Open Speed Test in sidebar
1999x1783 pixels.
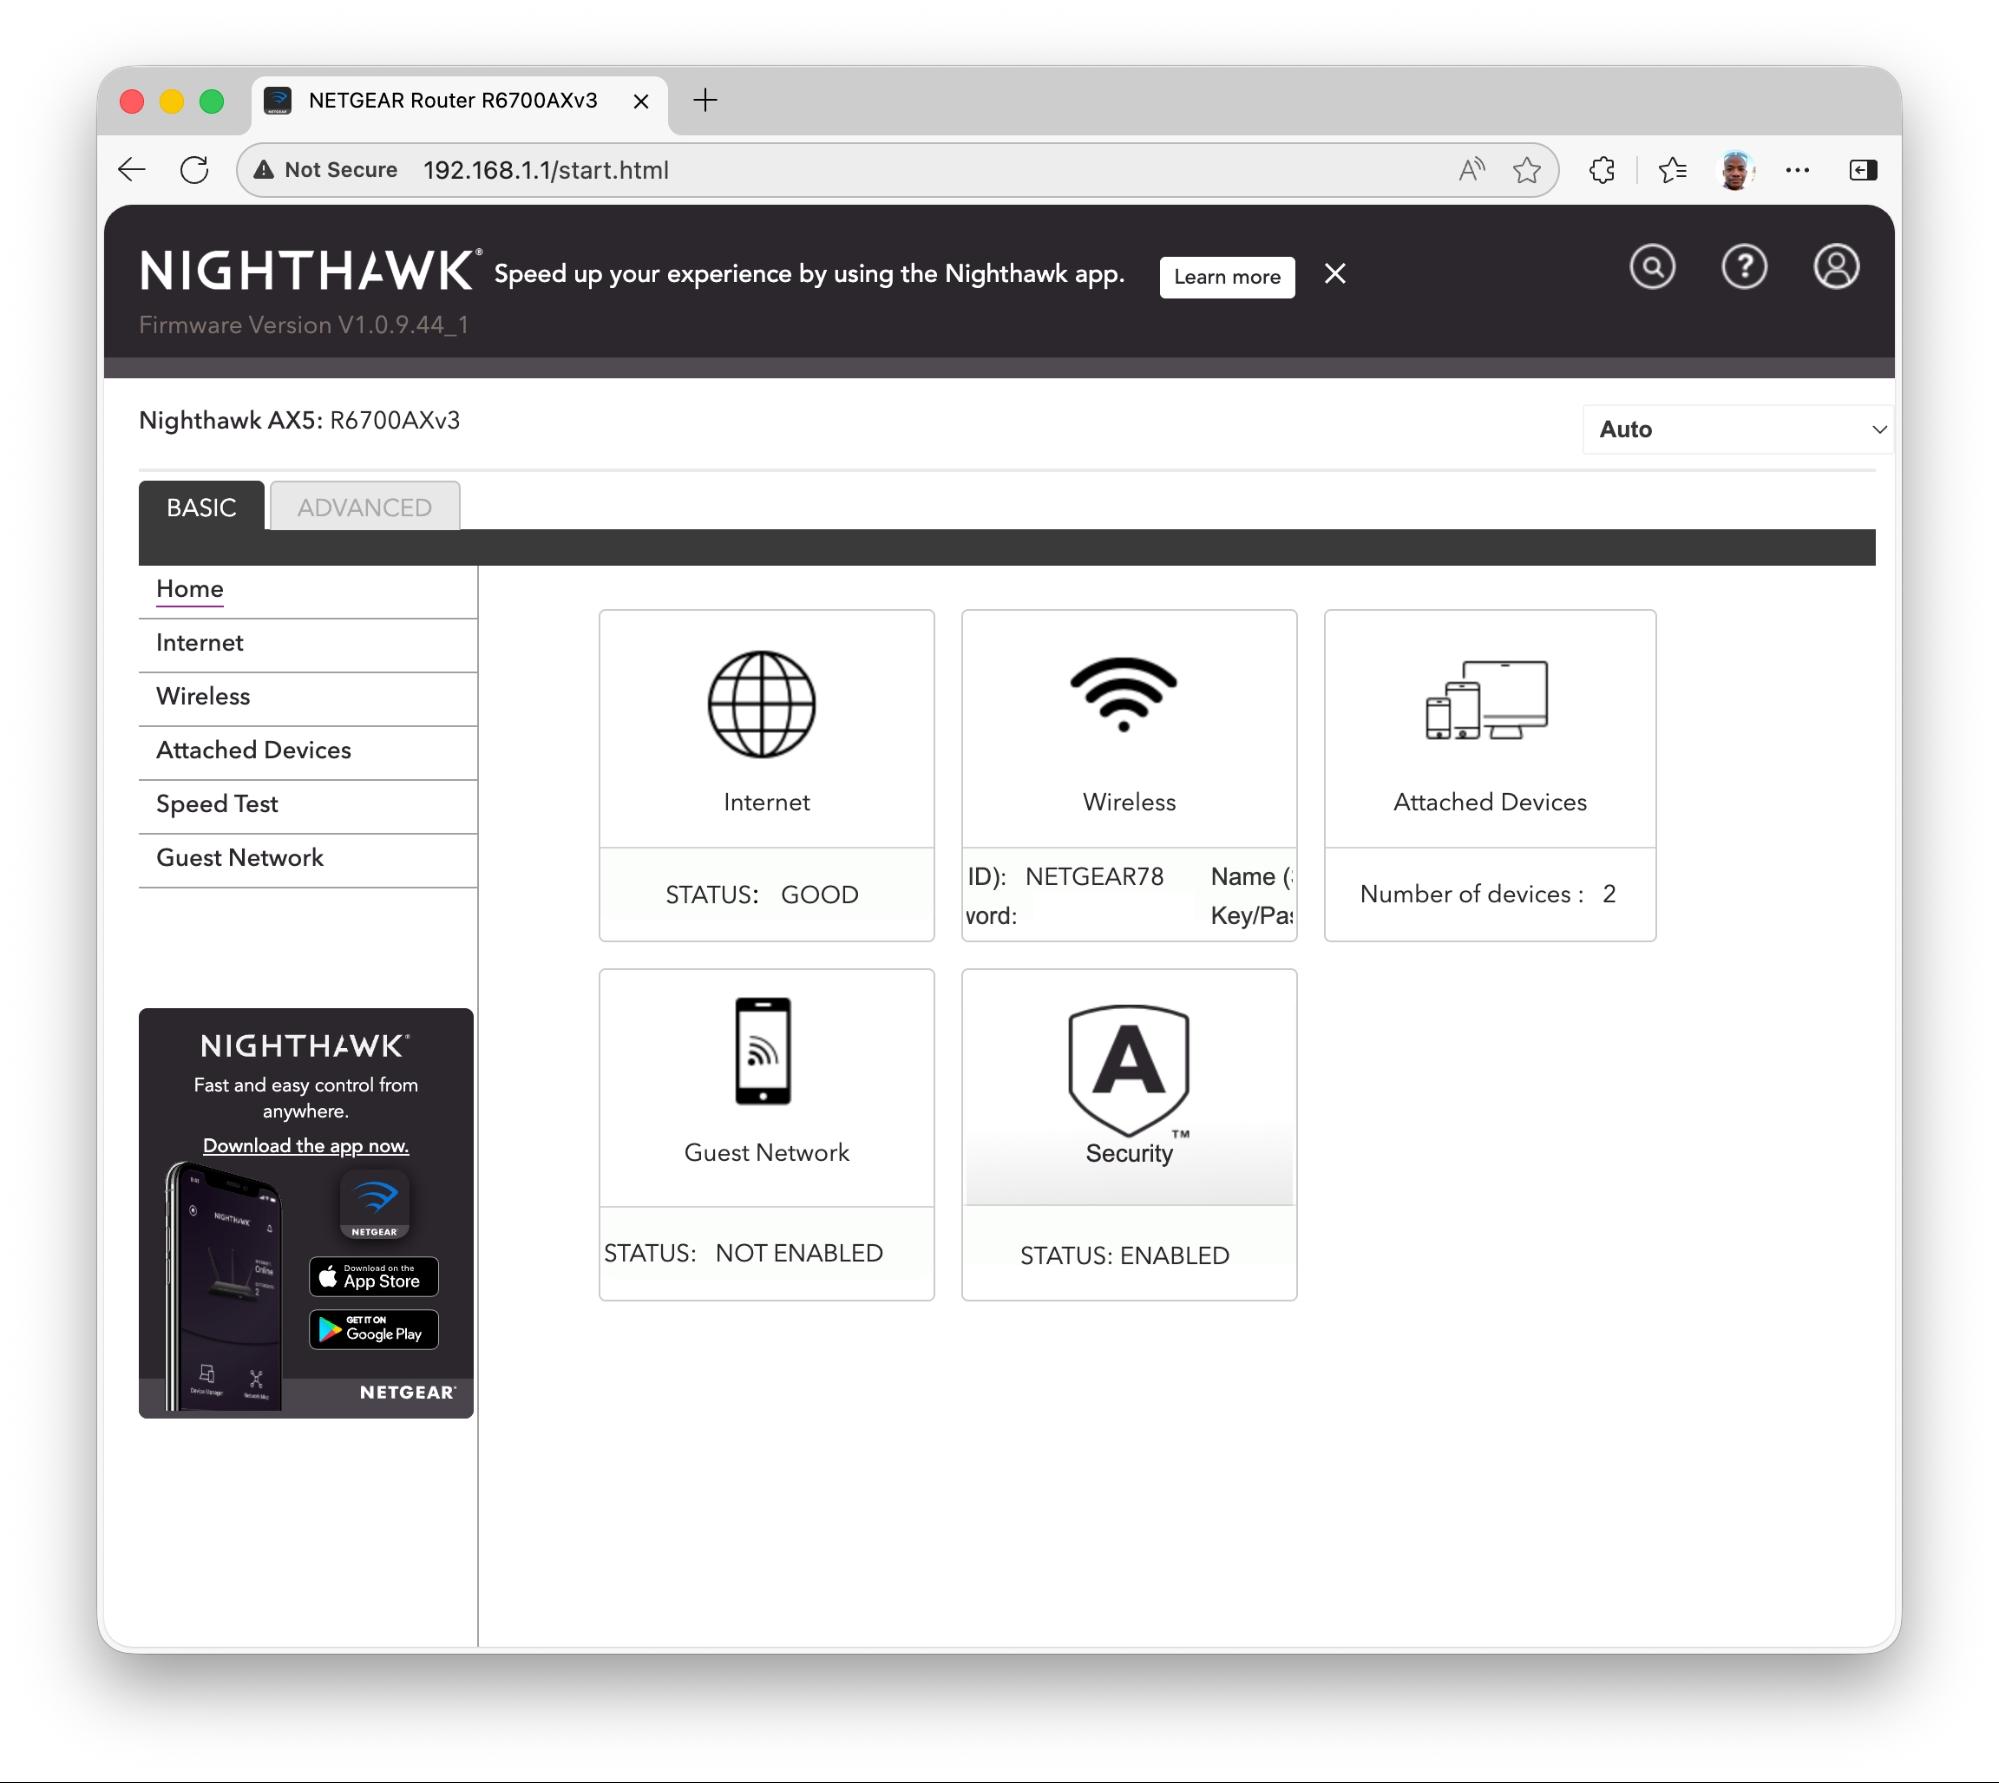(x=217, y=804)
